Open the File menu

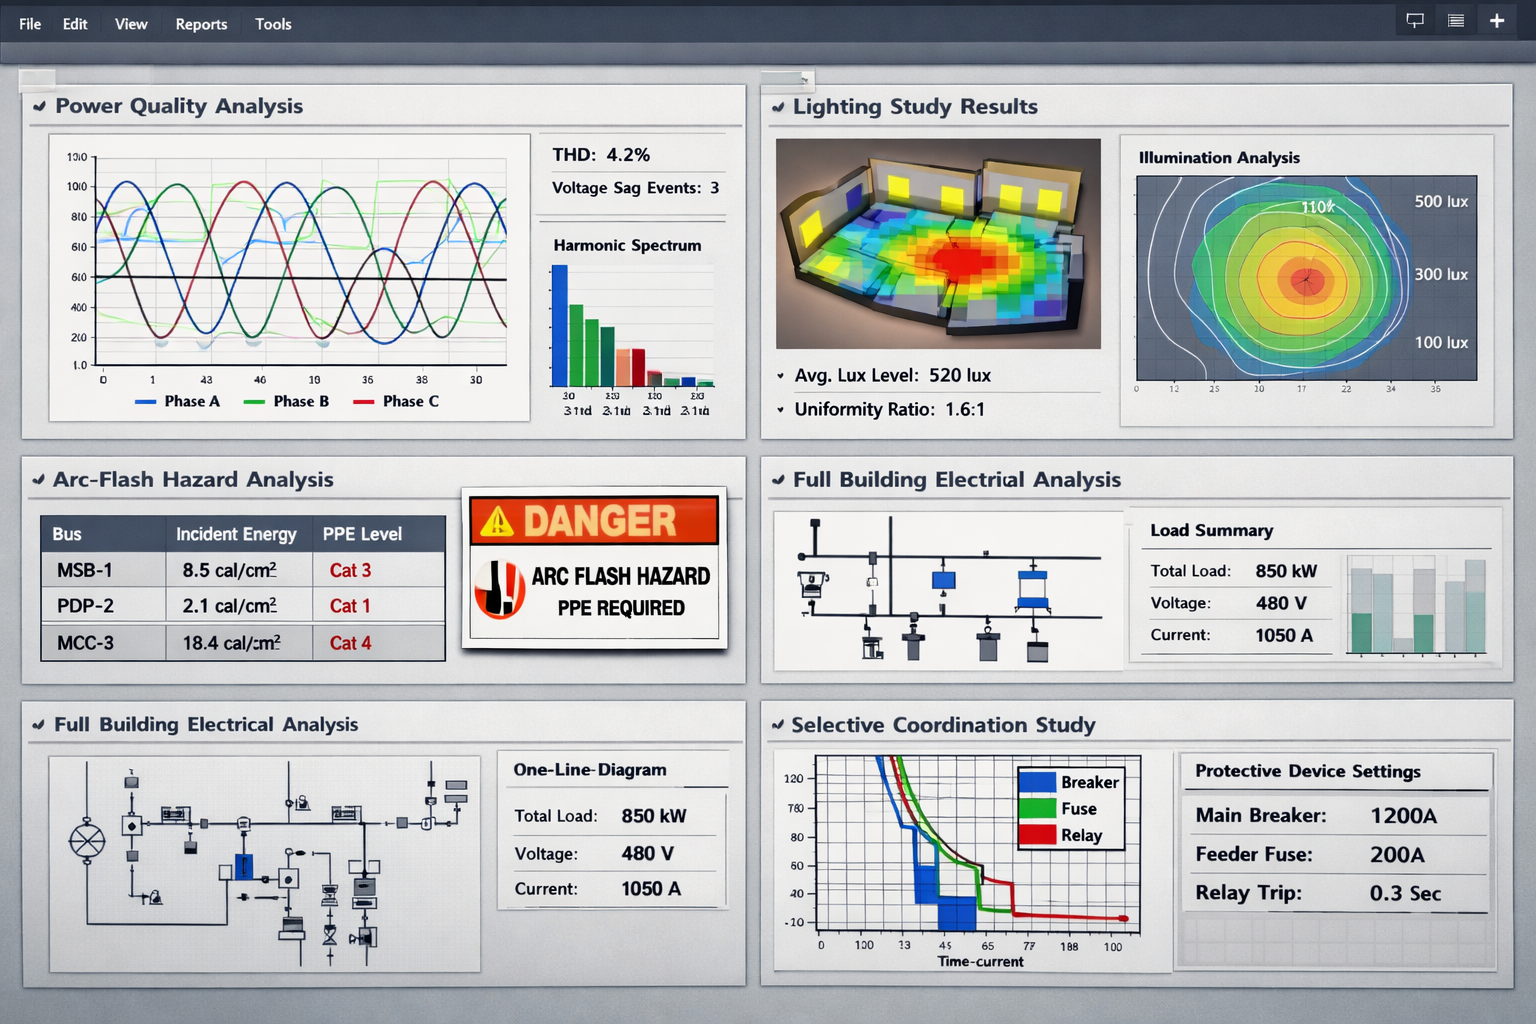tap(30, 24)
